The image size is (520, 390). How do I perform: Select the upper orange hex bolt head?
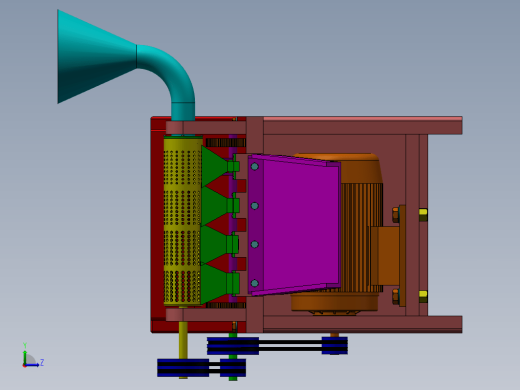396,215
